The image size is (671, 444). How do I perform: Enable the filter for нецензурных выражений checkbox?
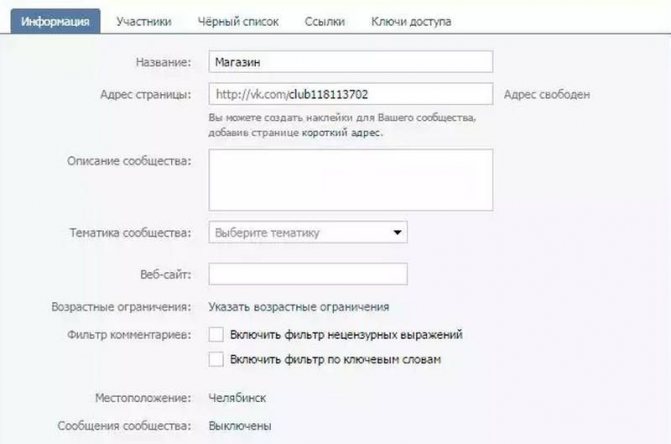point(216,334)
